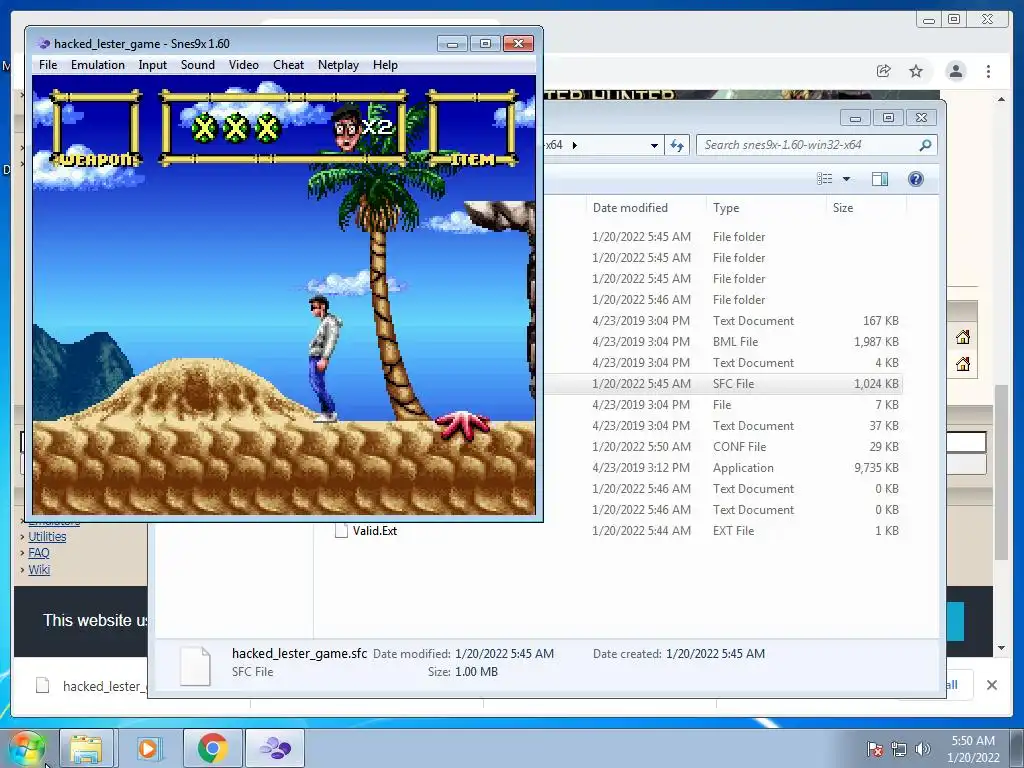Click the details pane file thumbnail icon
The width and height of the screenshot is (1024, 768).
(195, 665)
